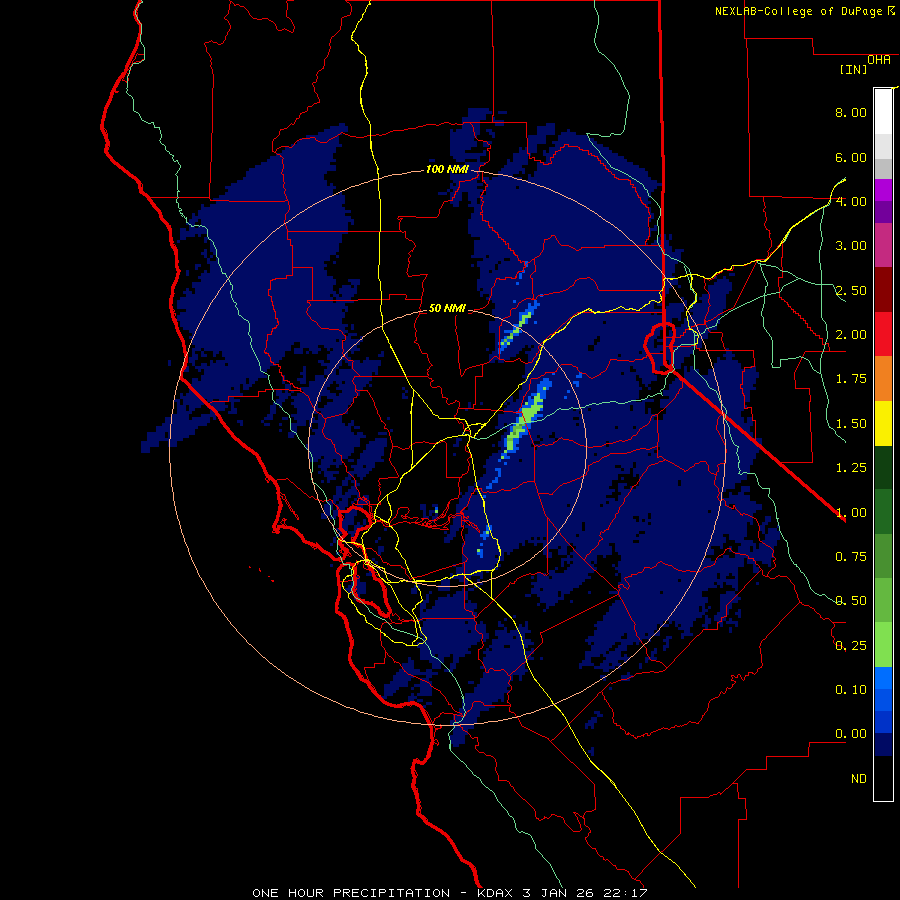The image size is (900, 900).
Task: Click the 0.75 legend value
Action: tap(851, 557)
